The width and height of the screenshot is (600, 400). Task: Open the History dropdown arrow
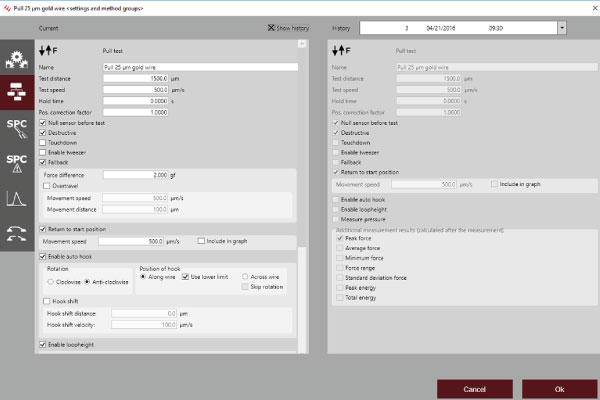click(561, 28)
